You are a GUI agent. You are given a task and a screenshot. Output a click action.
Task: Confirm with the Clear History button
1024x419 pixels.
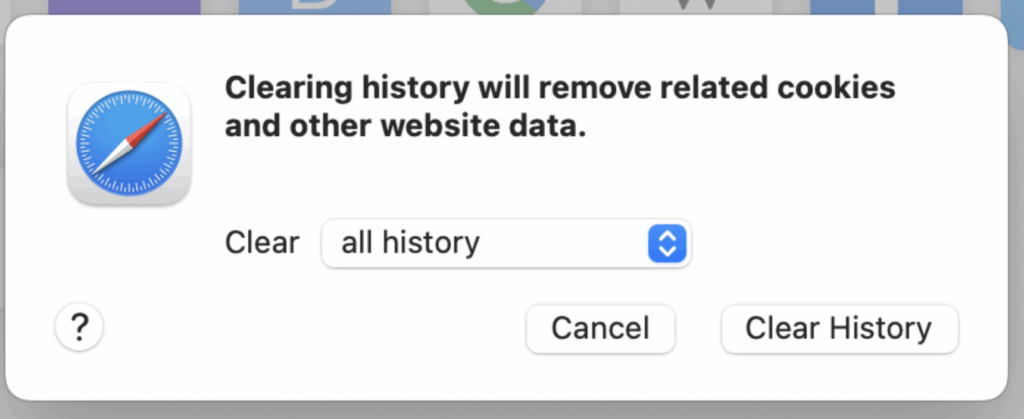839,328
